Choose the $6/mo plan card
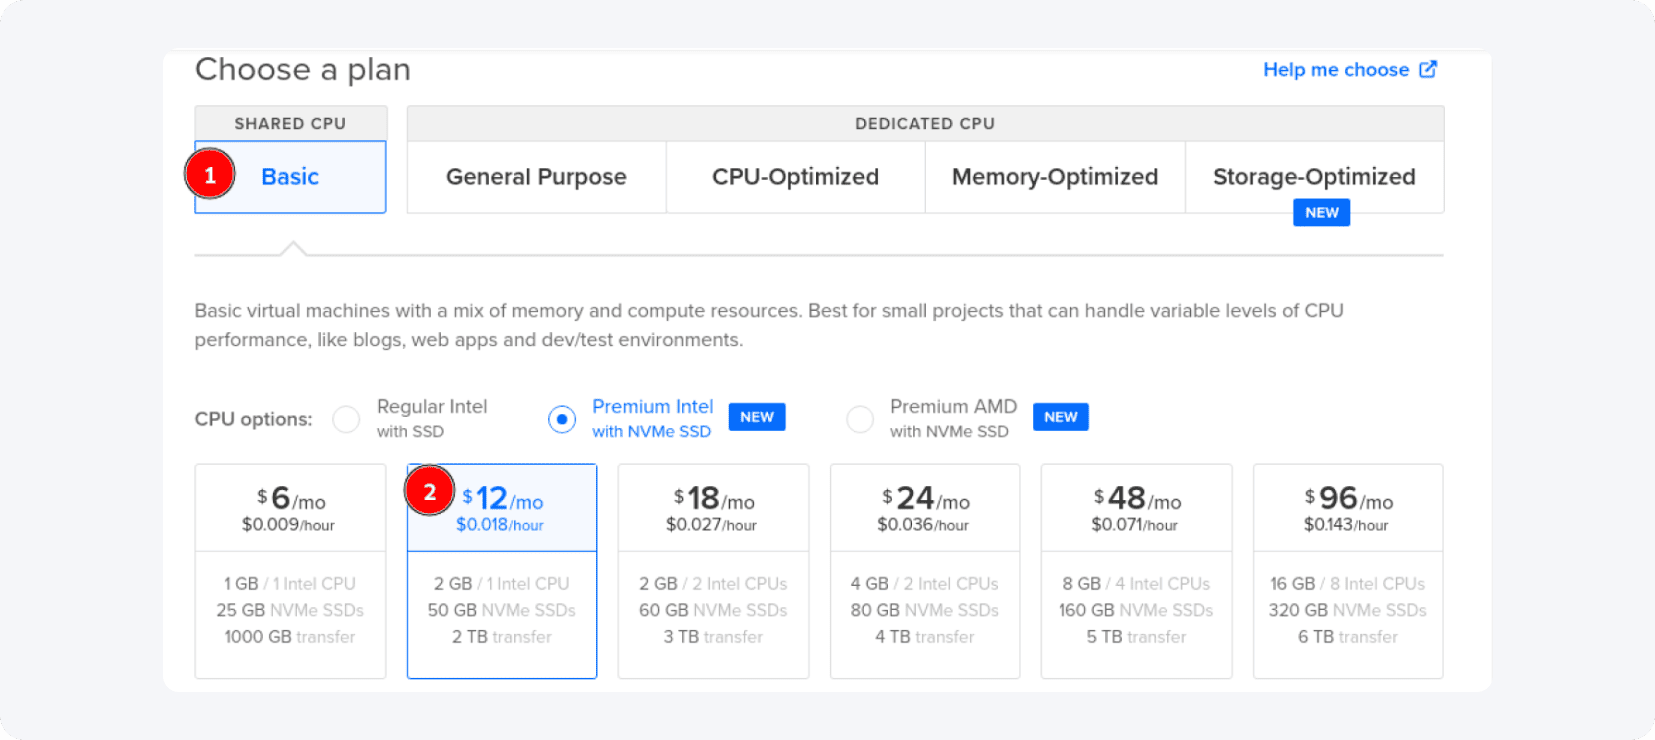The height and width of the screenshot is (740, 1655). click(x=290, y=570)
